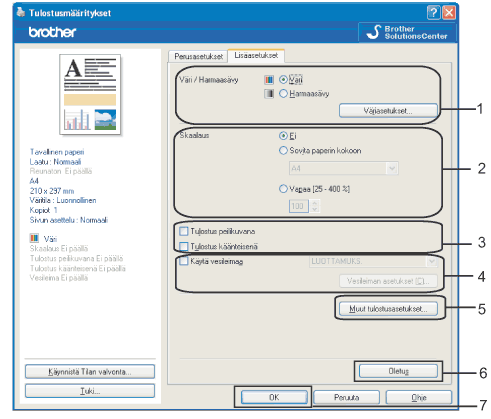The height and width of the screenshot is (419, 491).
Task: Increase the scaling percent stepper
Action: click(314, 203)
